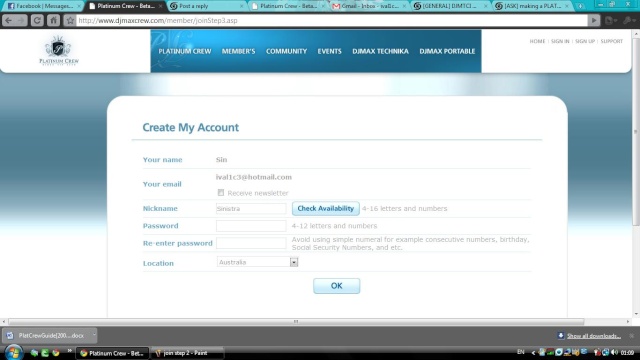Open the DJMAX TECHNIKA nav menu
The height and width of the screenshot is (360, 640).
[x=380, y=51]
